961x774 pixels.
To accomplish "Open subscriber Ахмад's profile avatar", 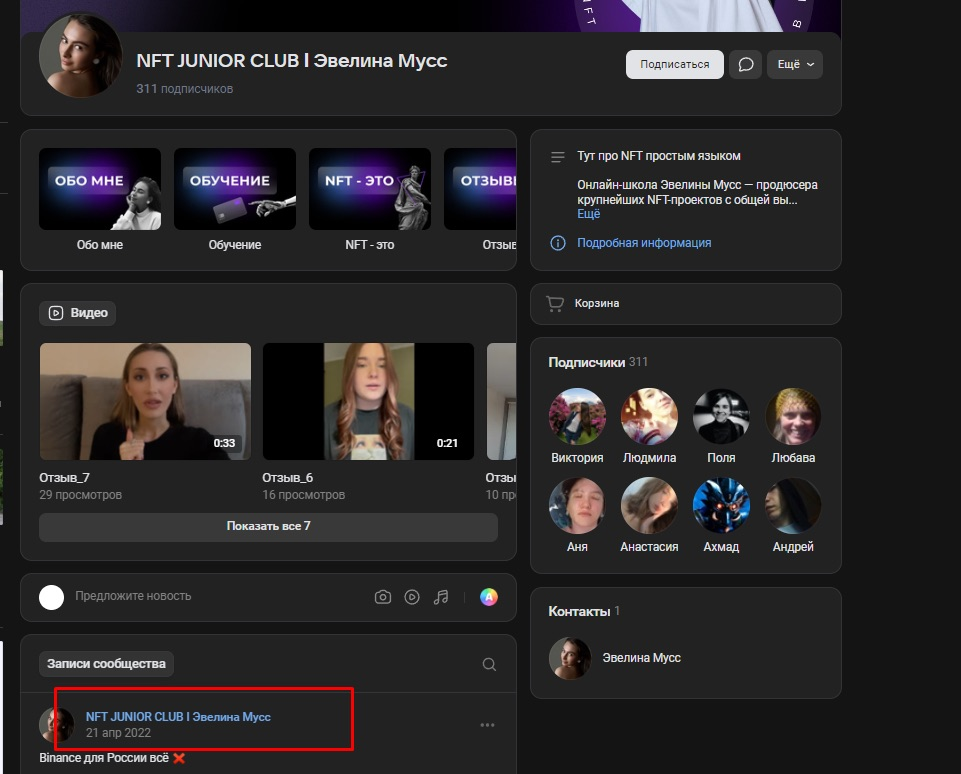I will (x=721, y=506).
